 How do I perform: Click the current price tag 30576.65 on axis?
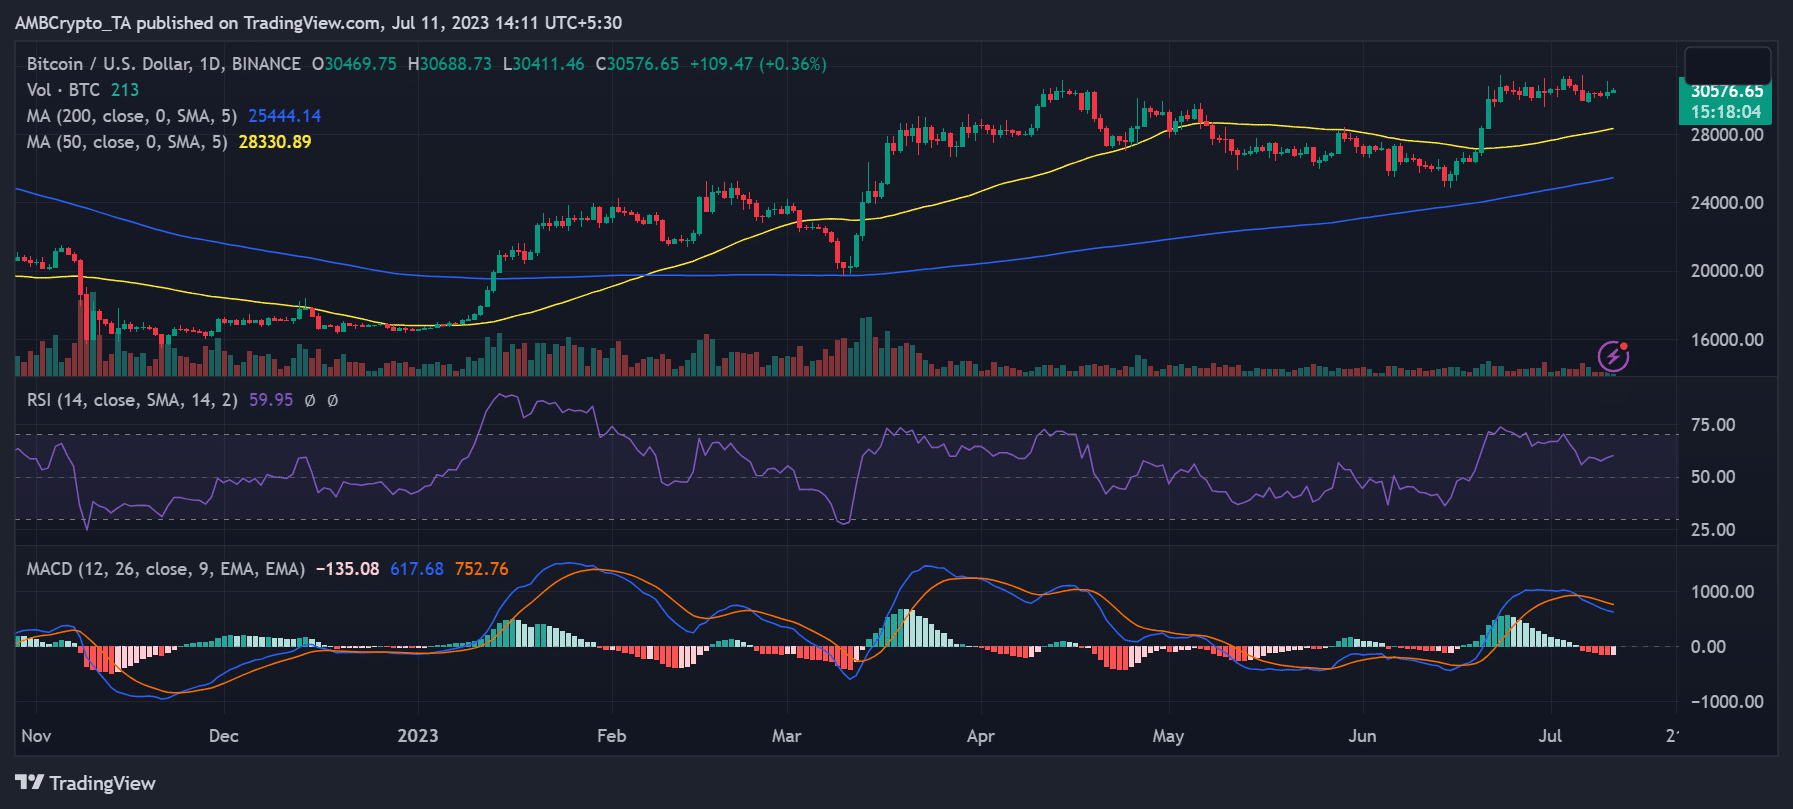point(1726,91)
